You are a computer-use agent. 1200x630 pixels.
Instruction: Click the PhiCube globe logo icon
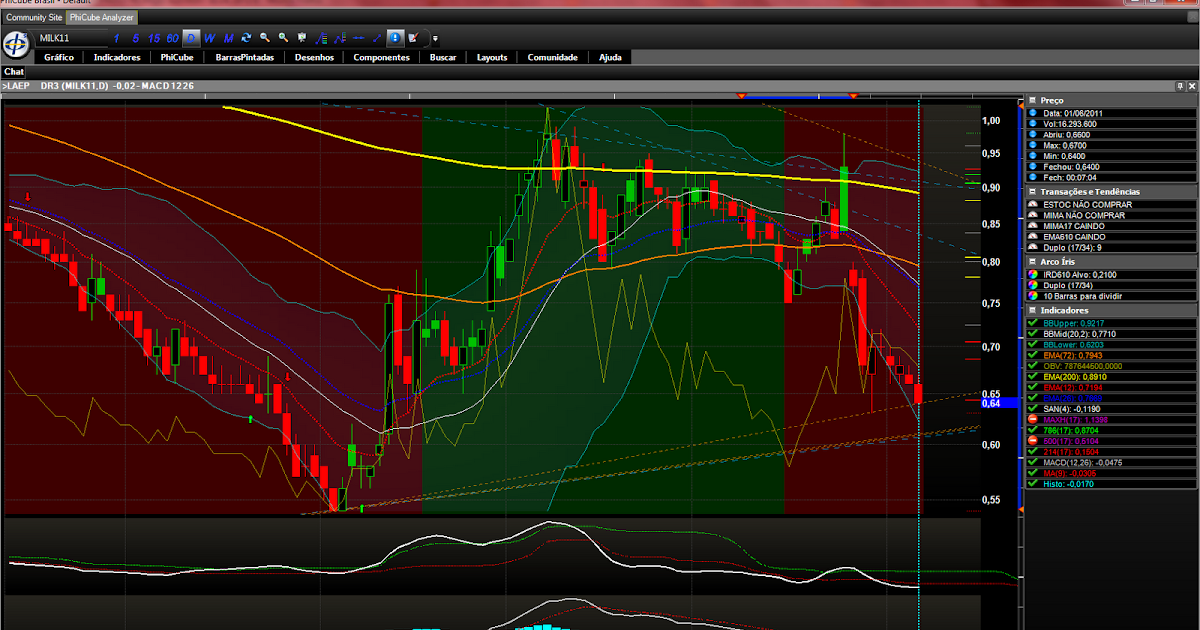click(x=16, y=44)
